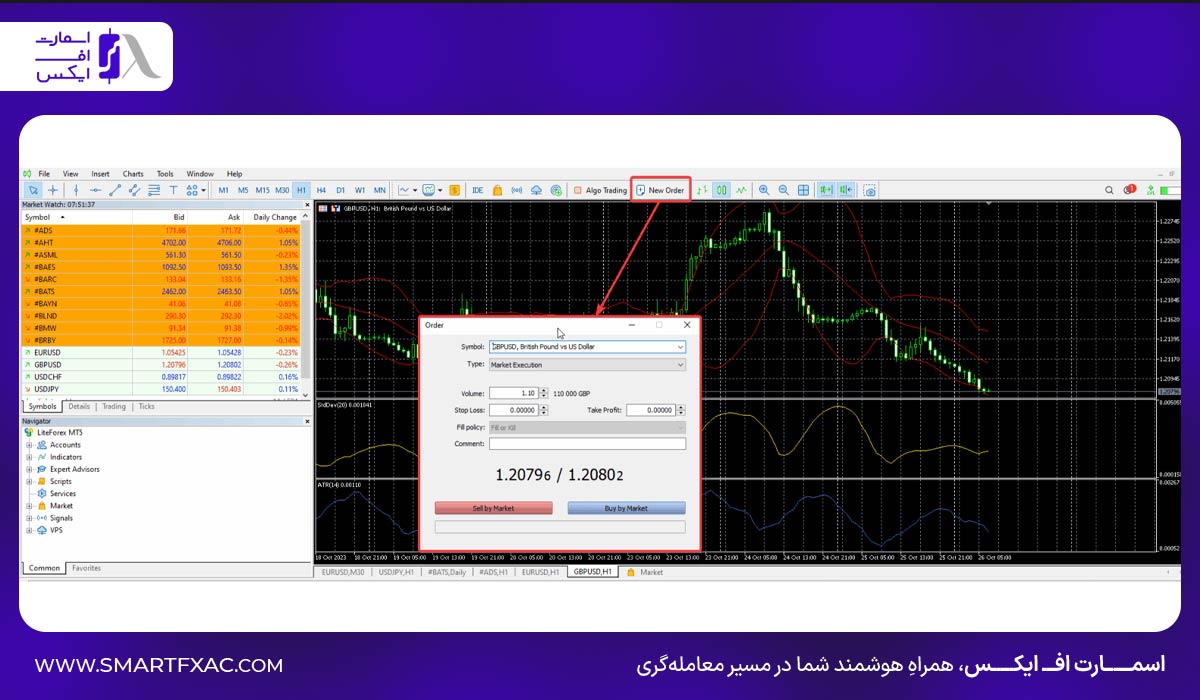1200x700 pixels.
Task: Open the Charts menu
Action: pos(133,174)
